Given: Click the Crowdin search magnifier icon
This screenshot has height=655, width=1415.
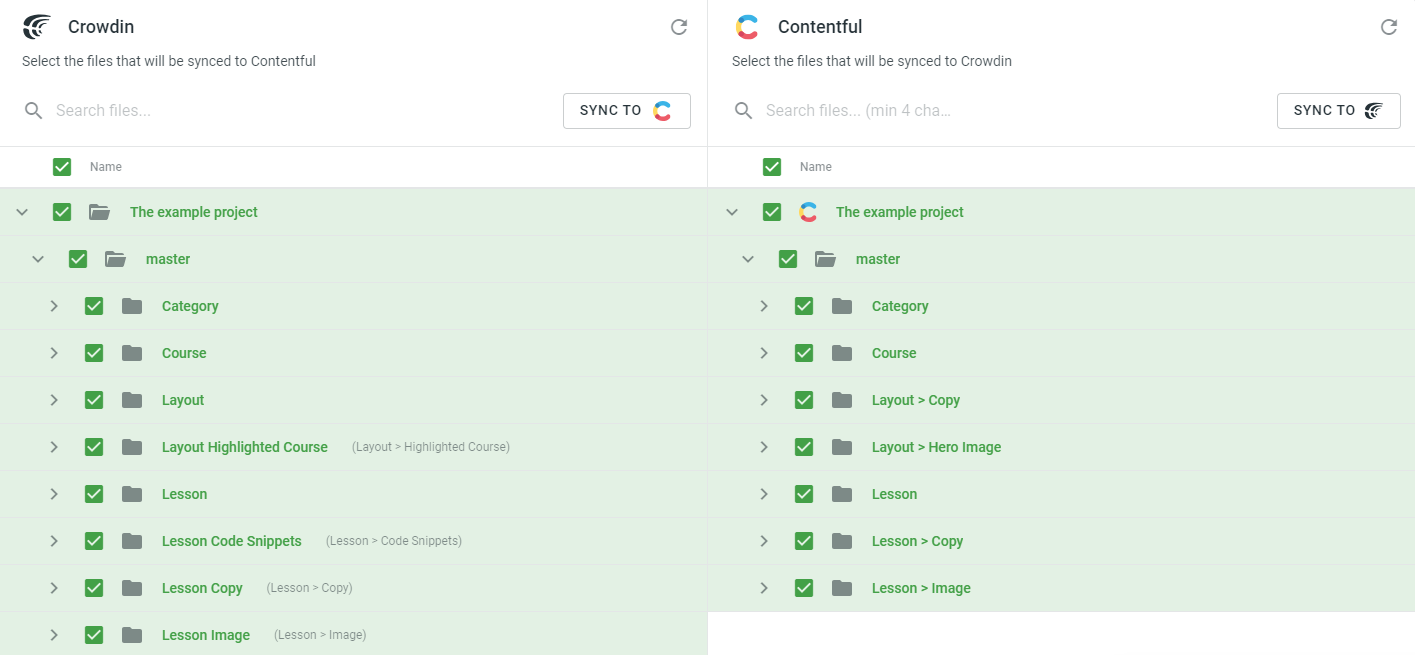Looking at the screenshot, I should [34, 110].
